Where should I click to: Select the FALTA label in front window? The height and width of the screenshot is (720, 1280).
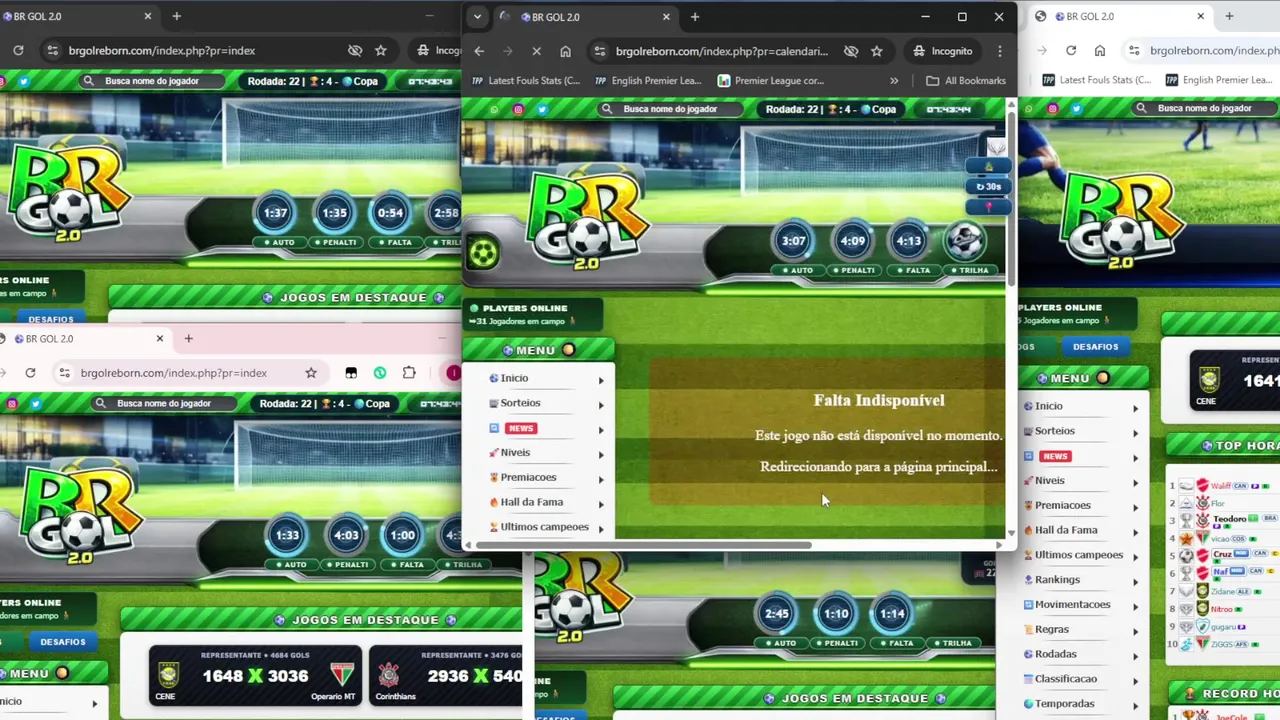tap(912, 270)
